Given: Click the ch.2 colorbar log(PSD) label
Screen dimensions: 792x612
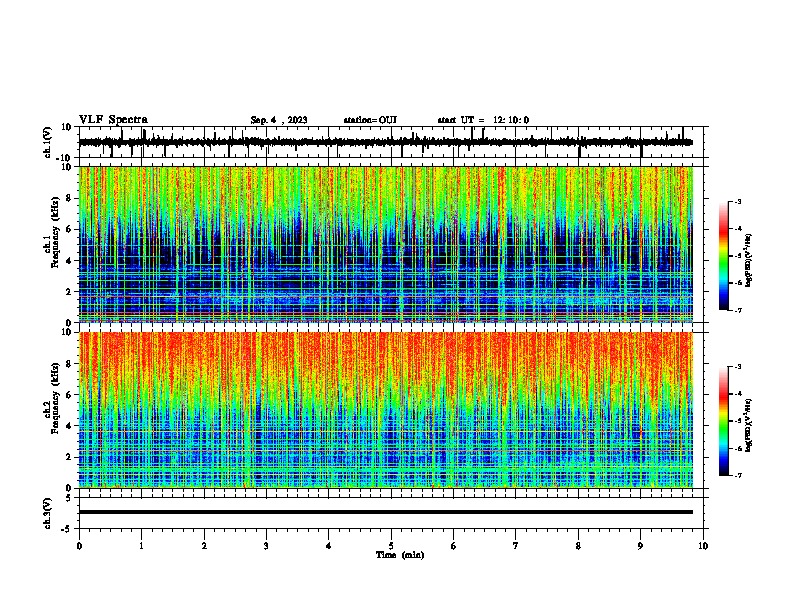Looking at the screenshot, I should pyautogui.click(x=749, y=425).
